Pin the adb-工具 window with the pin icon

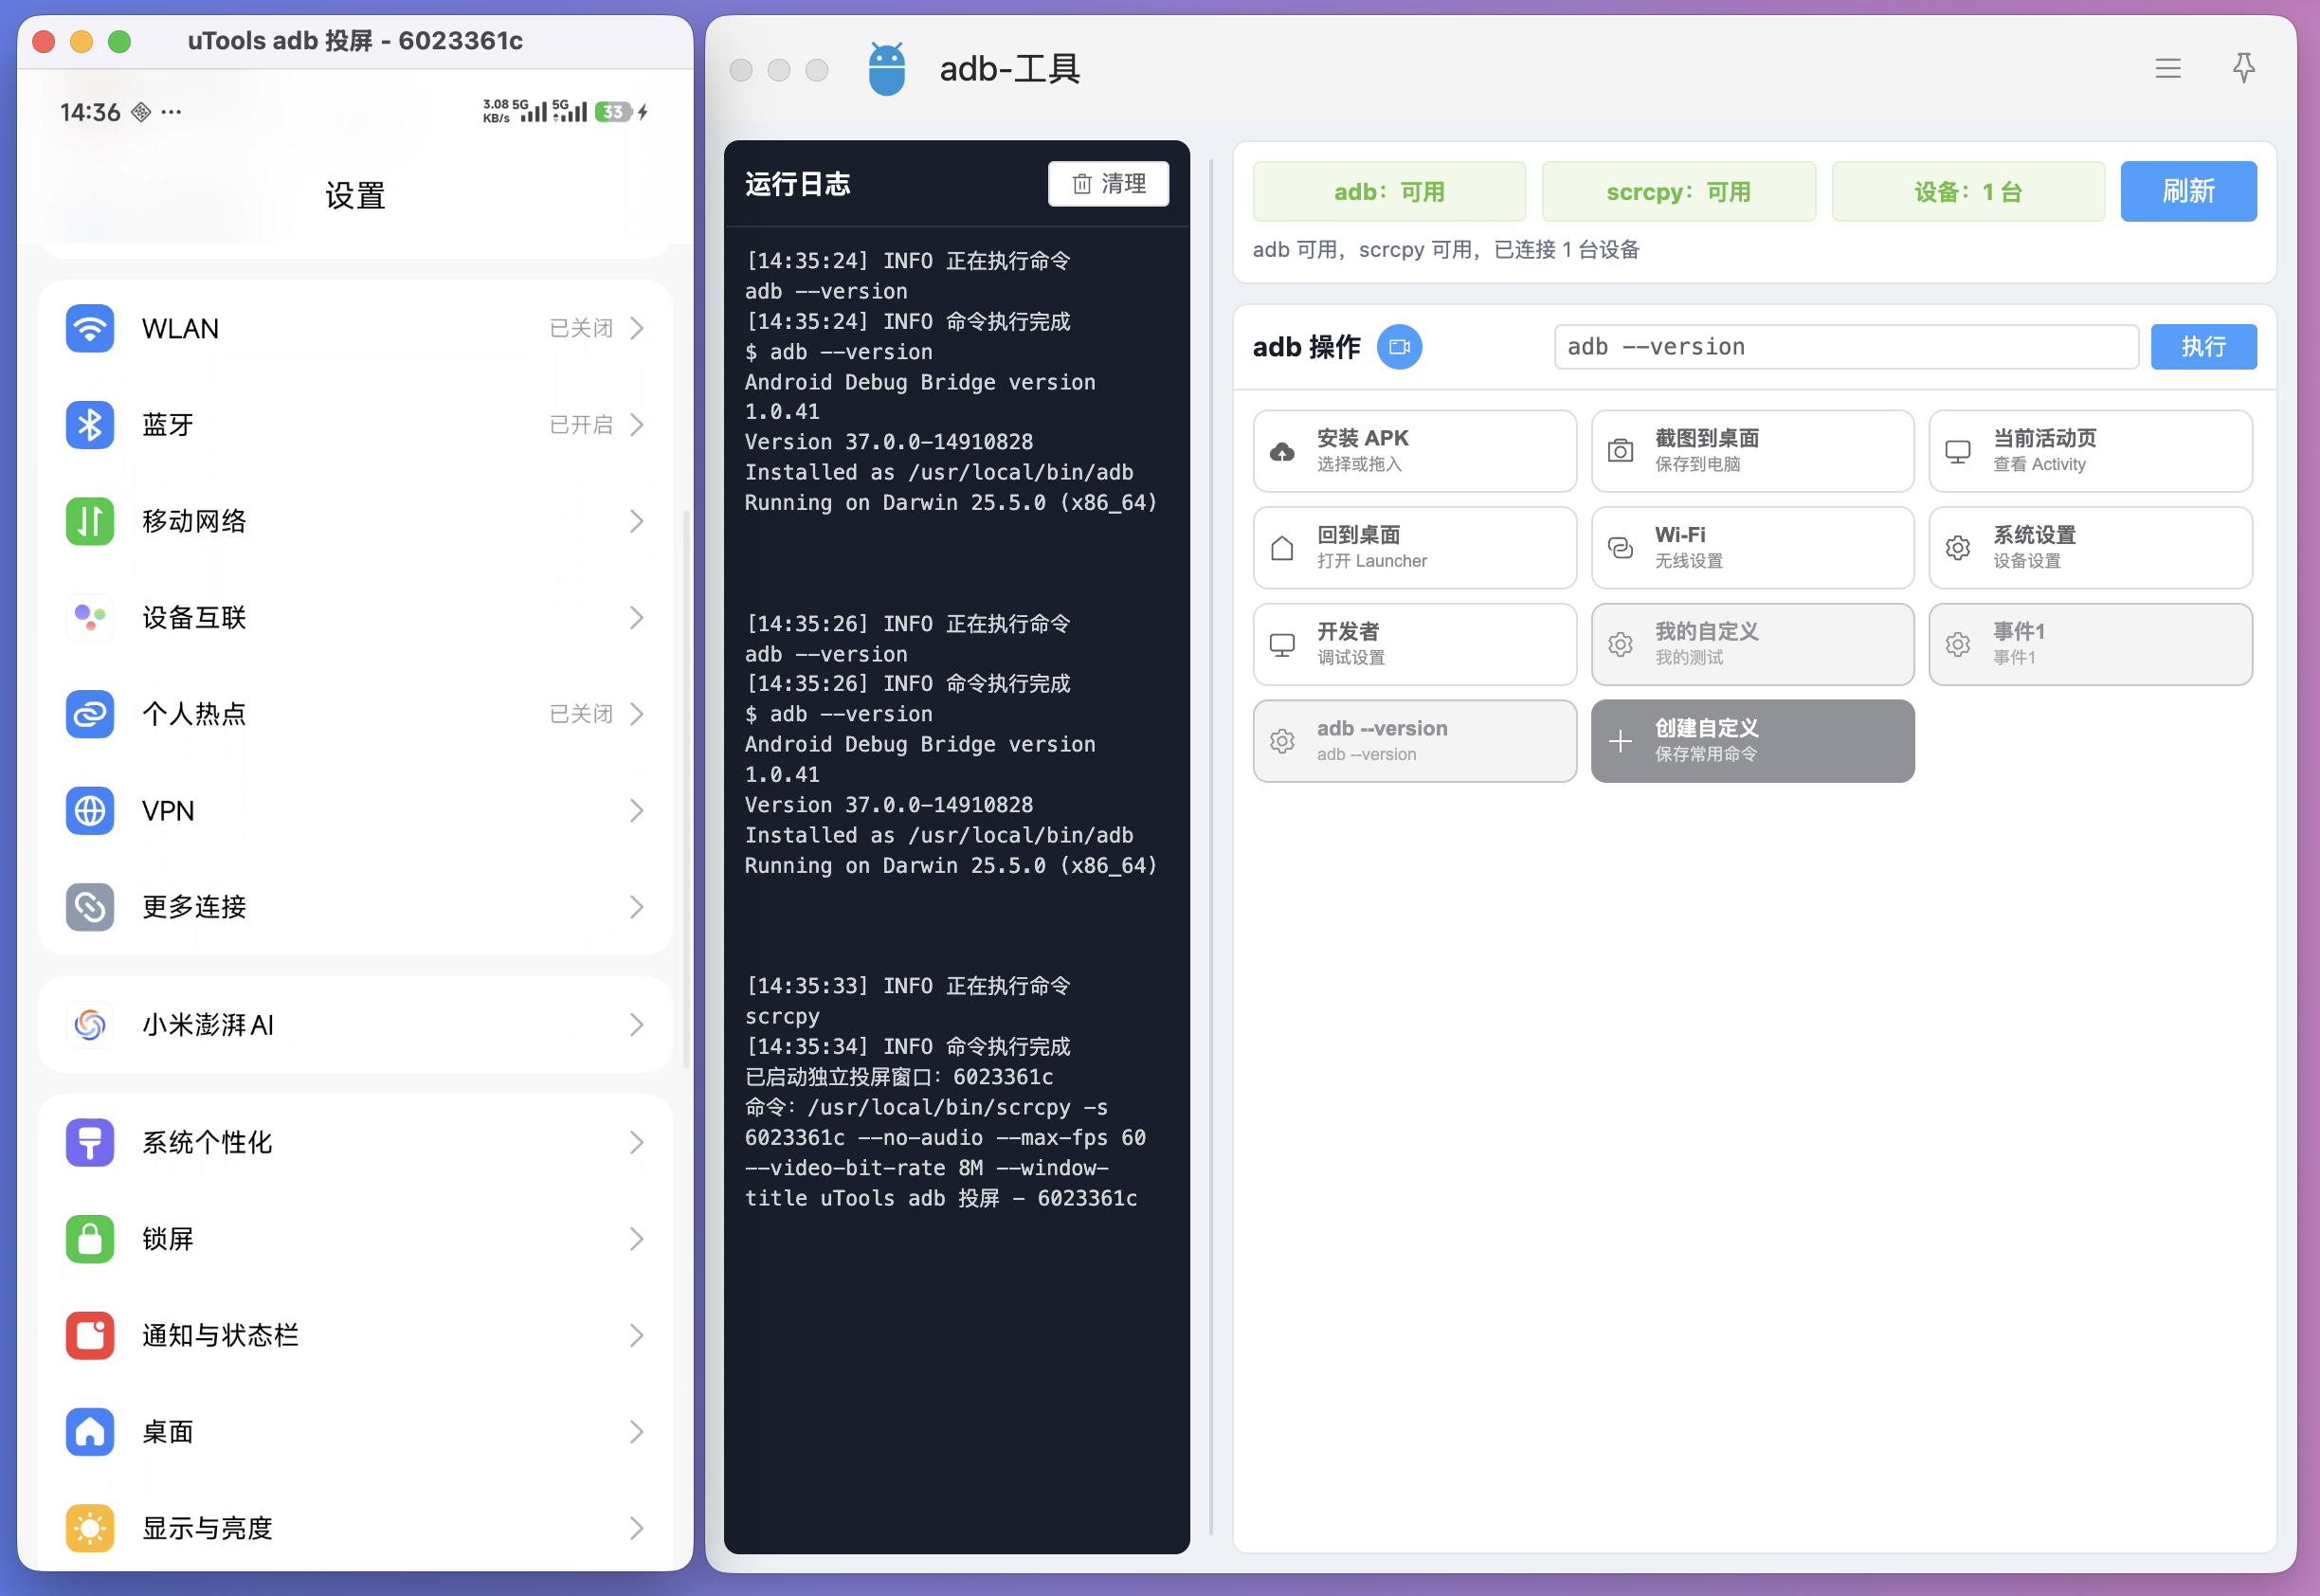(x=2244, y=68)
